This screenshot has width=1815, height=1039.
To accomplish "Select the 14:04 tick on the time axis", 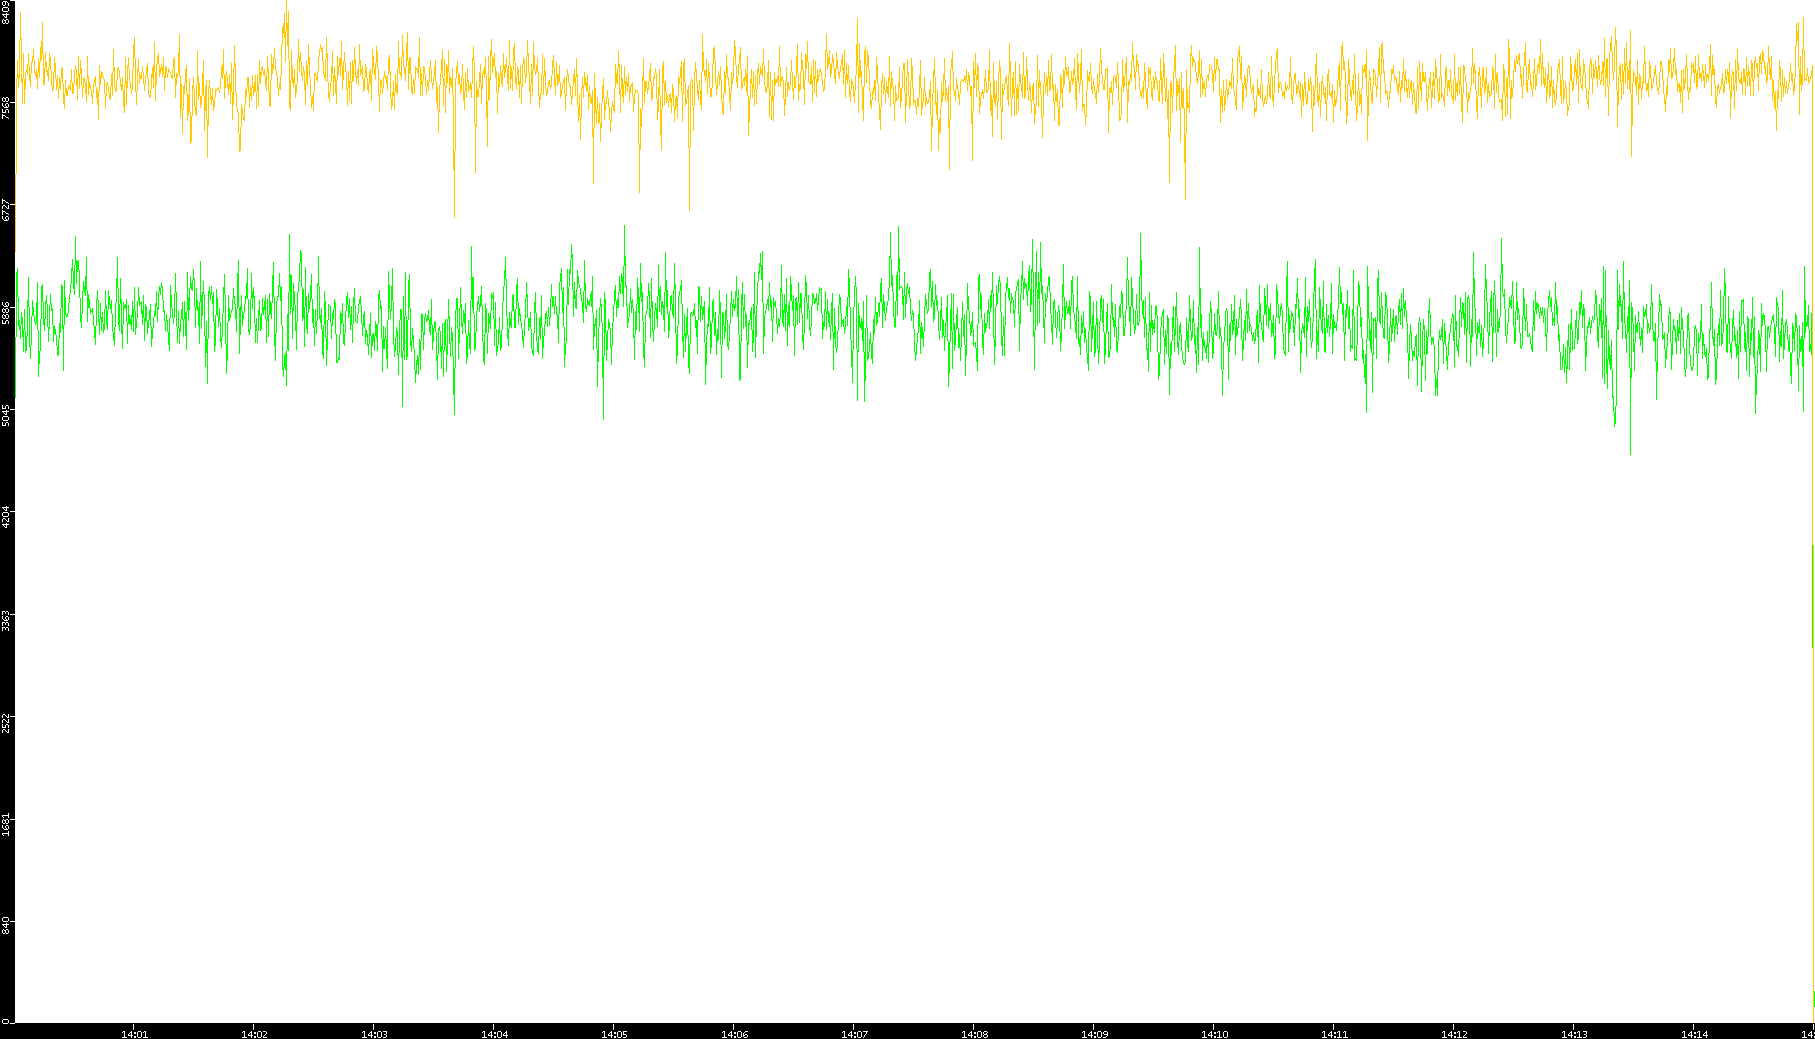I will pos(494,1034).
